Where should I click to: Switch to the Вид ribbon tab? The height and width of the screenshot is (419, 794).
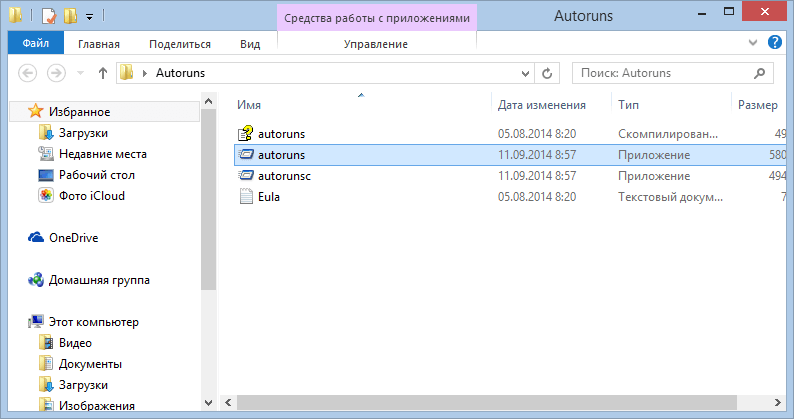[250, 44]
